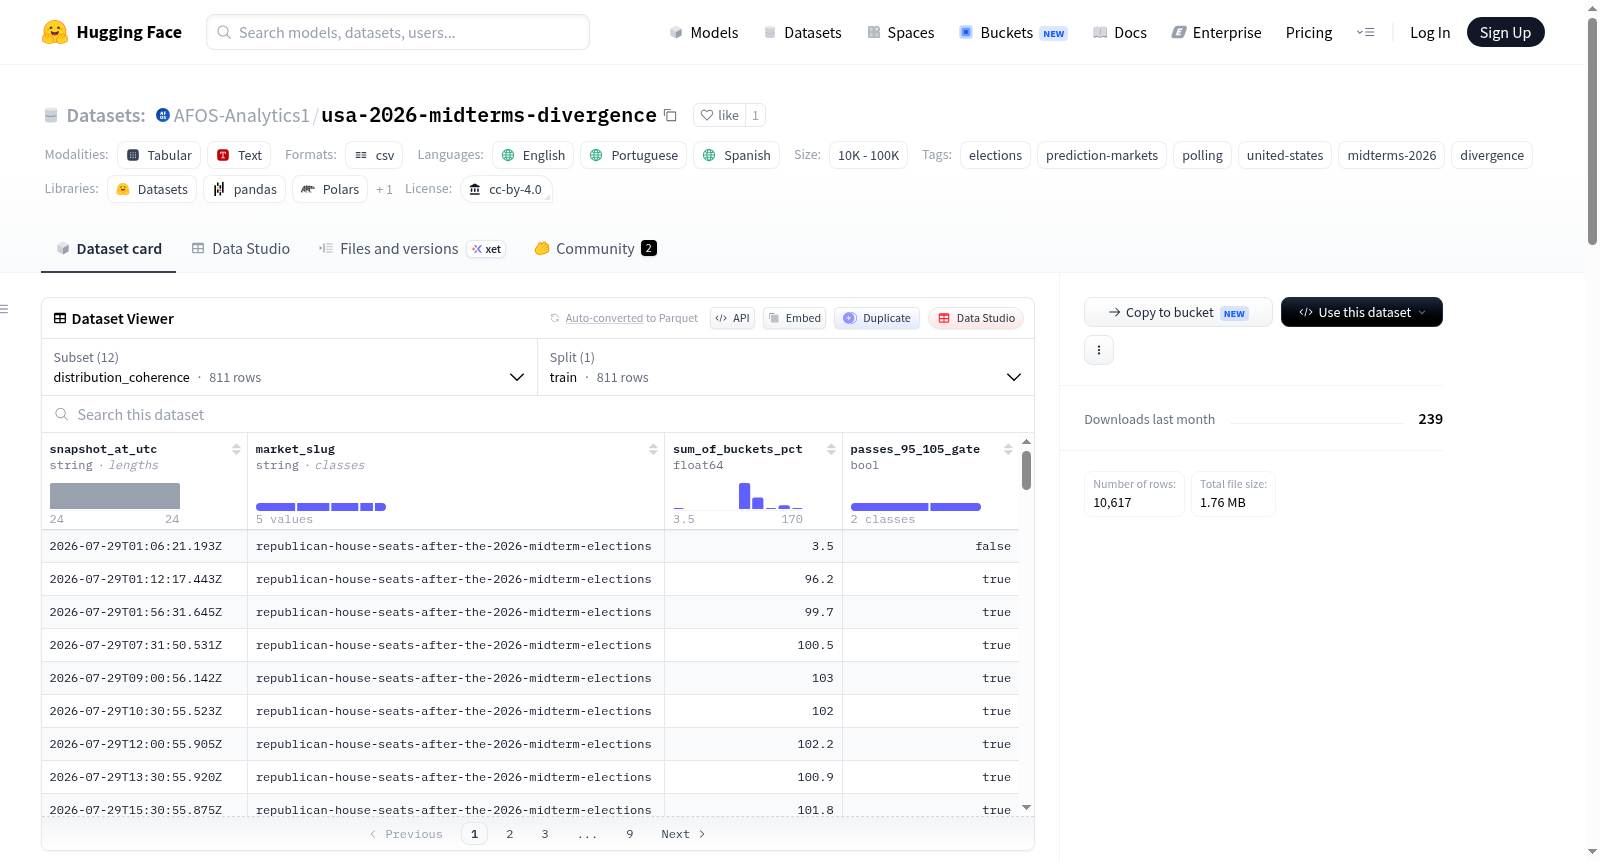Expand the Split train dropdown

tap(785, 367)
